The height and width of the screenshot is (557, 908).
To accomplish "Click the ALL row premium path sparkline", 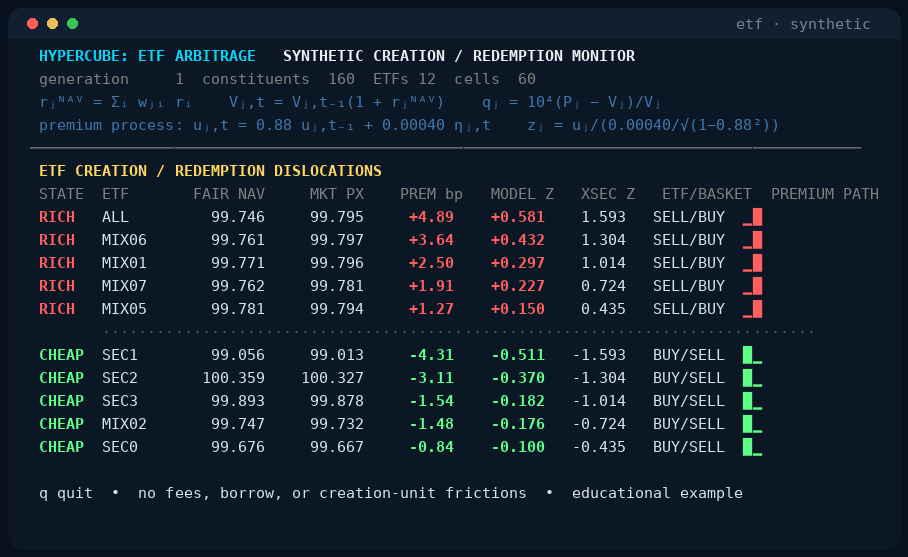I will click(x=752, y=217).
